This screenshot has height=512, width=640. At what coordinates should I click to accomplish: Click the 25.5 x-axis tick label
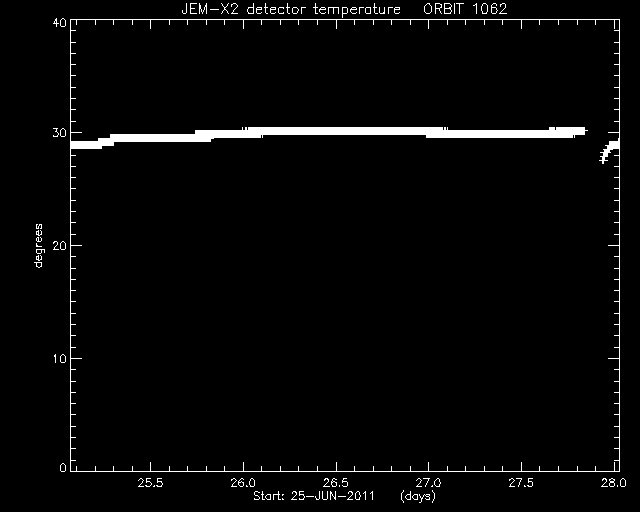tap(150, 483)
